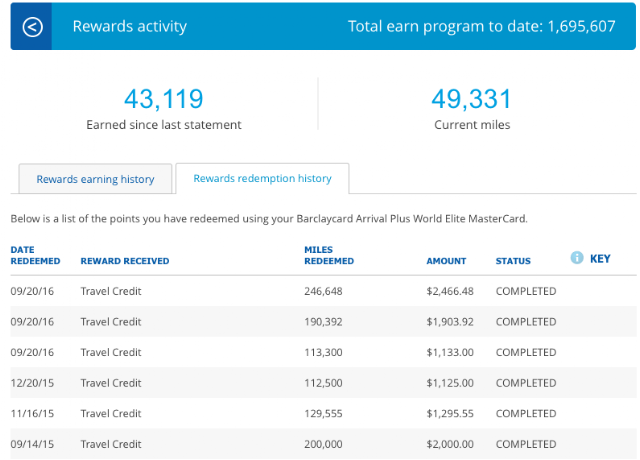
Task: Select the 09/14/15 $2,000.00 row
Action: pyautogui.click(x=323, y=444)
